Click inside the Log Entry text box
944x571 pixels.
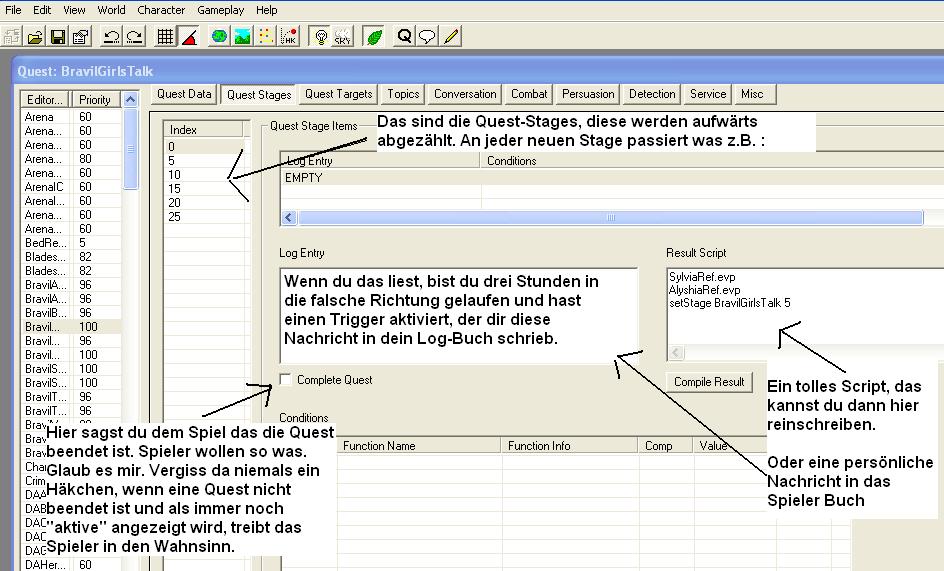pyautogui.click(x=459, y=315)
